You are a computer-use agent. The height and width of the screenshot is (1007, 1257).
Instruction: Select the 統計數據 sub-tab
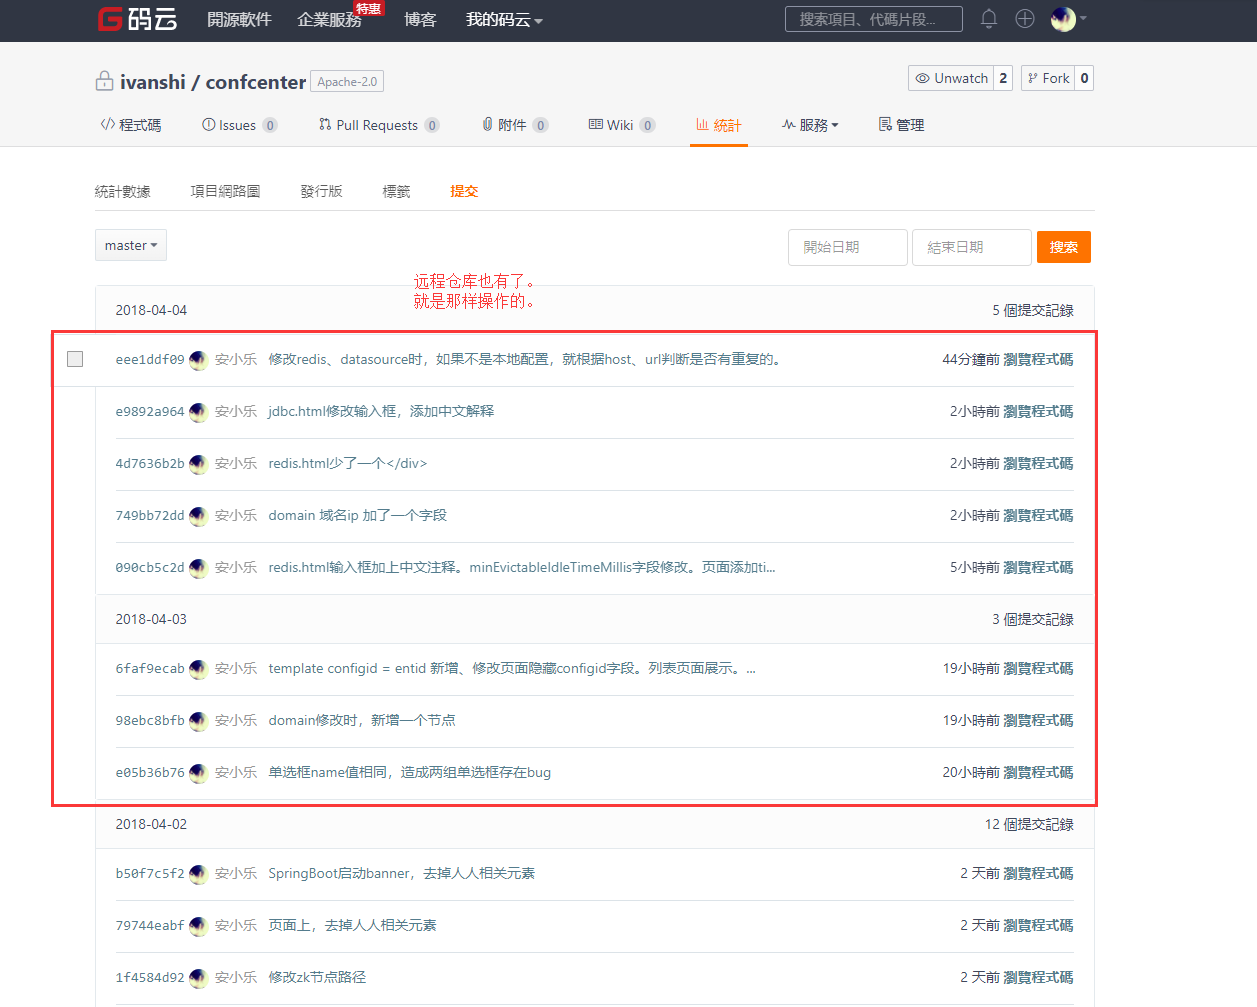[123, 191]
